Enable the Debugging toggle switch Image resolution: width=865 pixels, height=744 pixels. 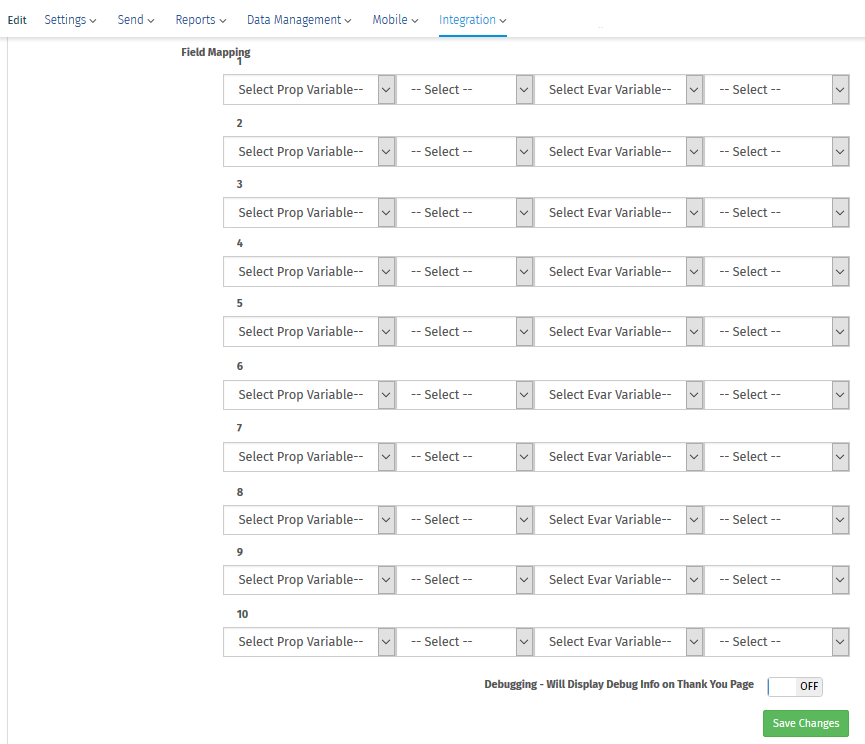coord(794,686)
